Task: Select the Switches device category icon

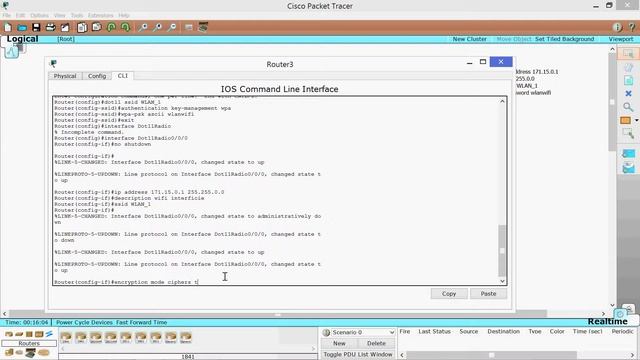Action: (19, 334)
